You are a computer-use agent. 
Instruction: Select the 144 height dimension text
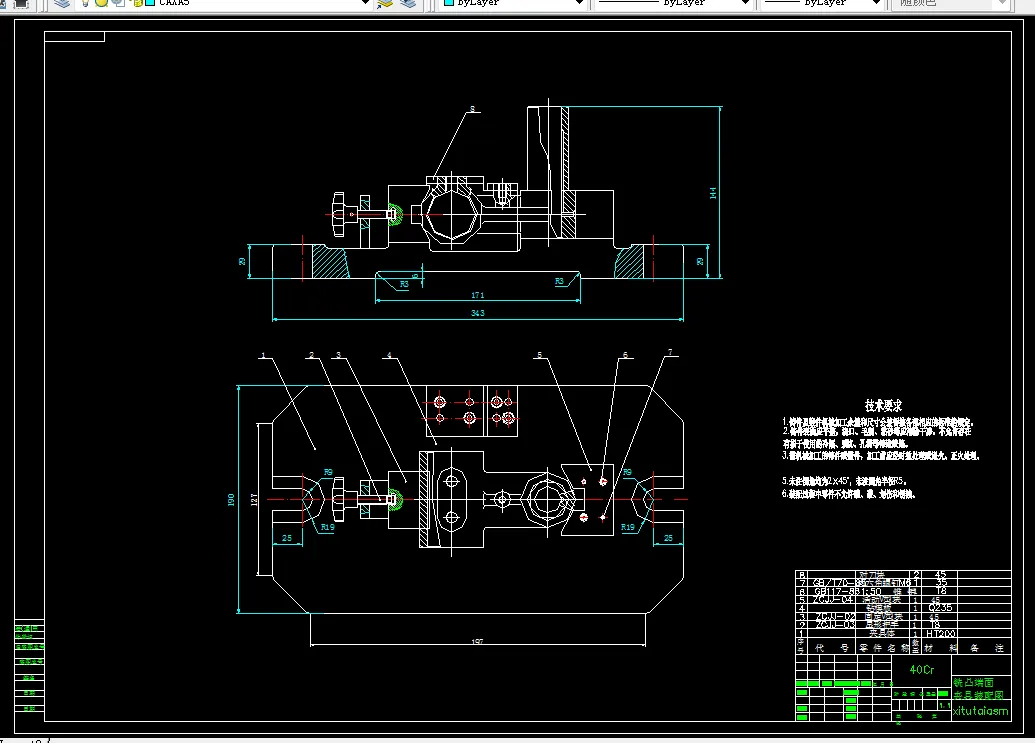click(x=712, y=193)
